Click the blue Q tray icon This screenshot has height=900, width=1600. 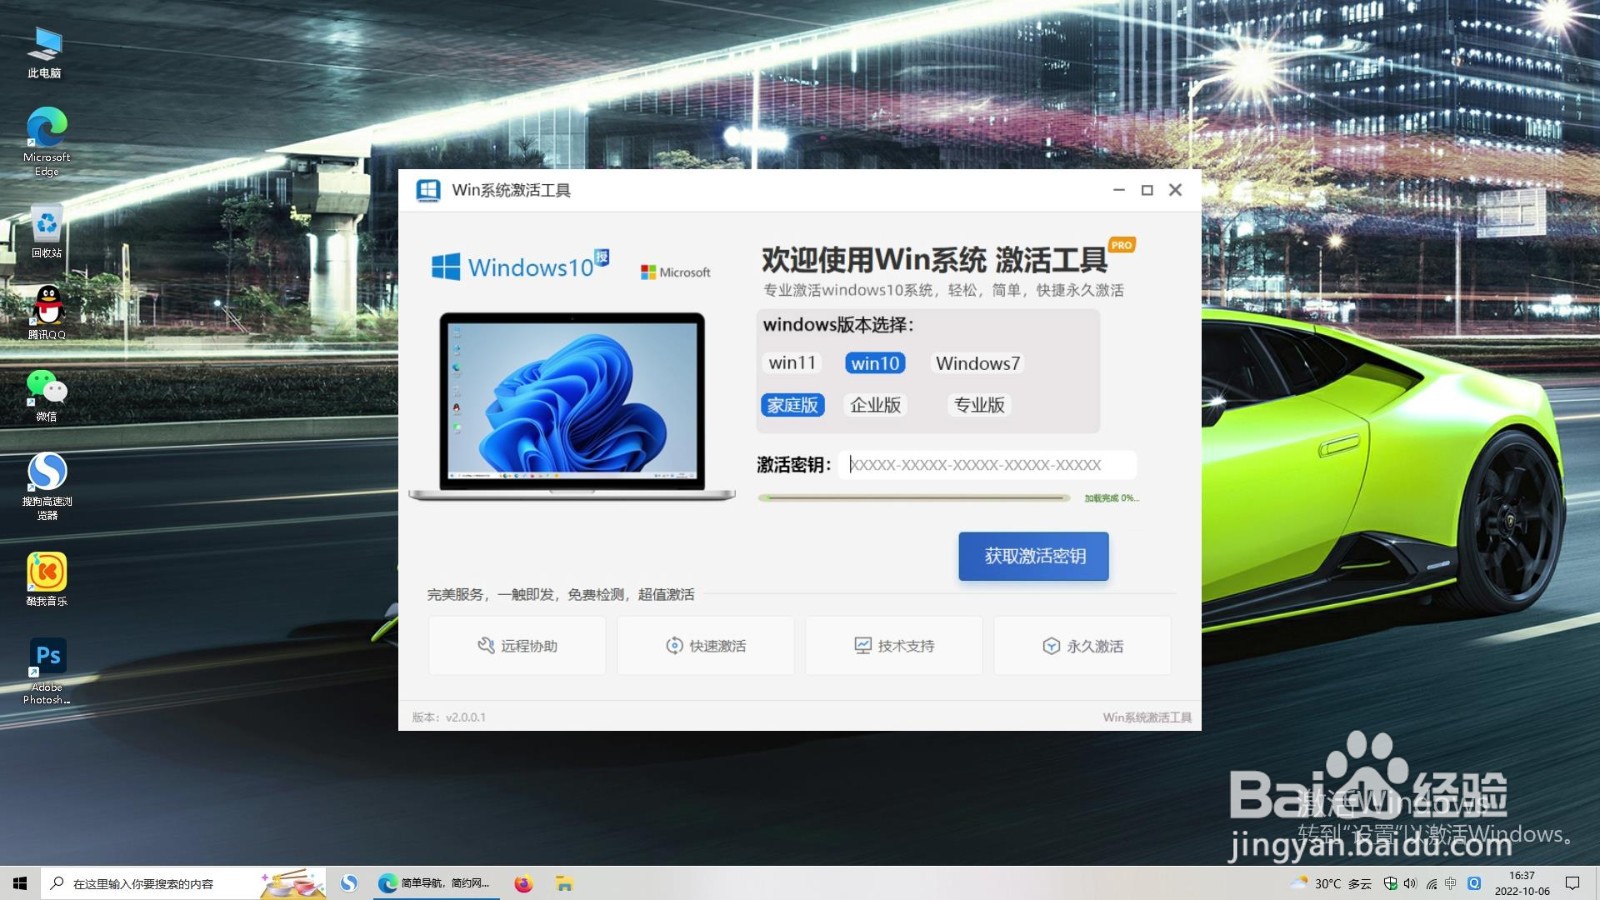1474,883
